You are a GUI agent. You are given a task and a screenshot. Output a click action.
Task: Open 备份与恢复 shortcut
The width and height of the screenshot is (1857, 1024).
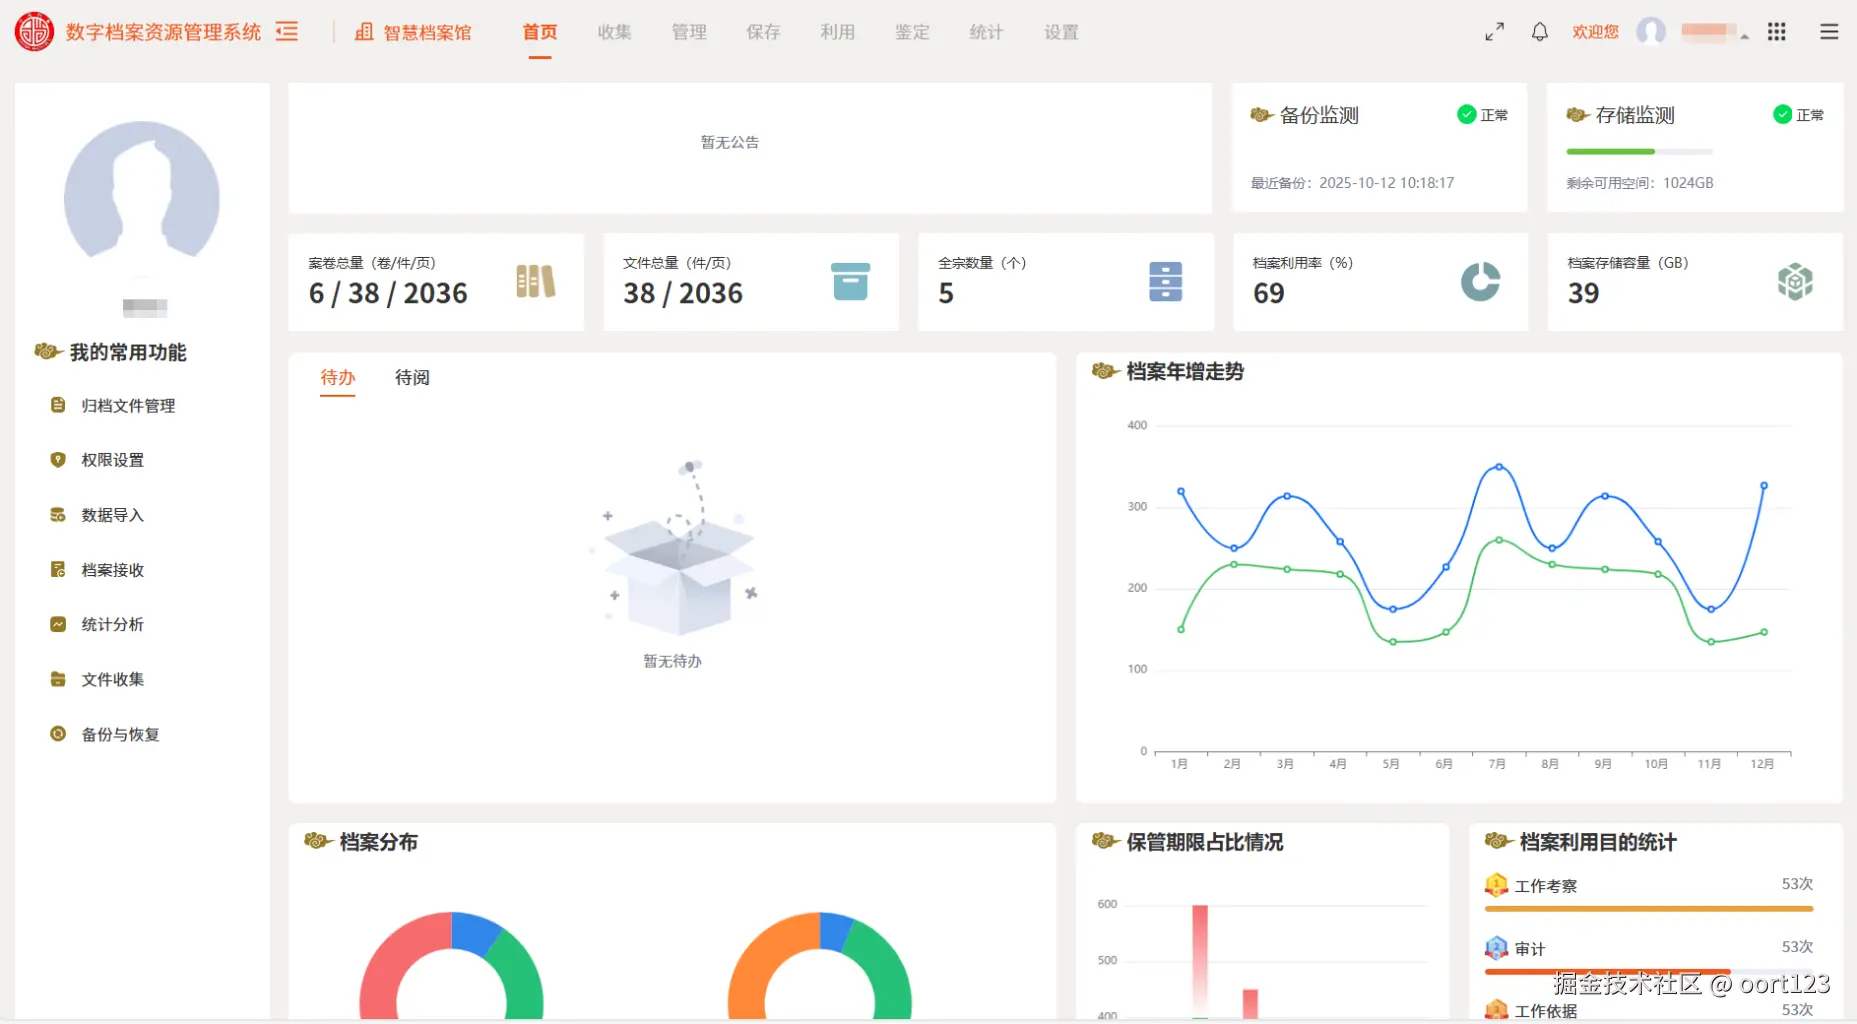(120, 734)
